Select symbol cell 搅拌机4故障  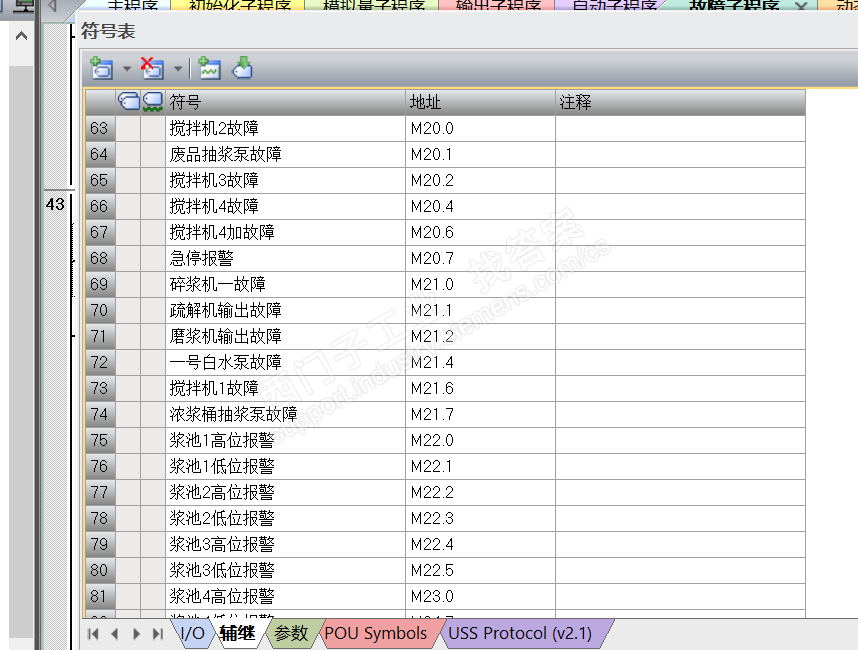tap(286, 206)
